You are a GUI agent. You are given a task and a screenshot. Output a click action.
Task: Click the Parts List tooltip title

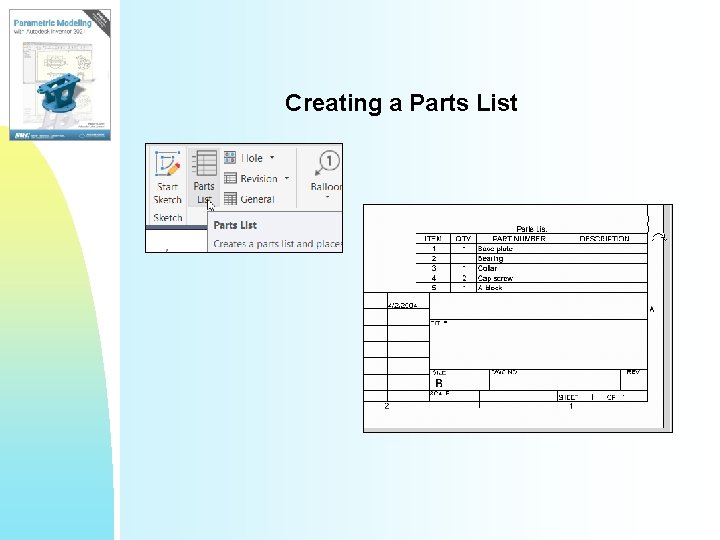(235, 225)
